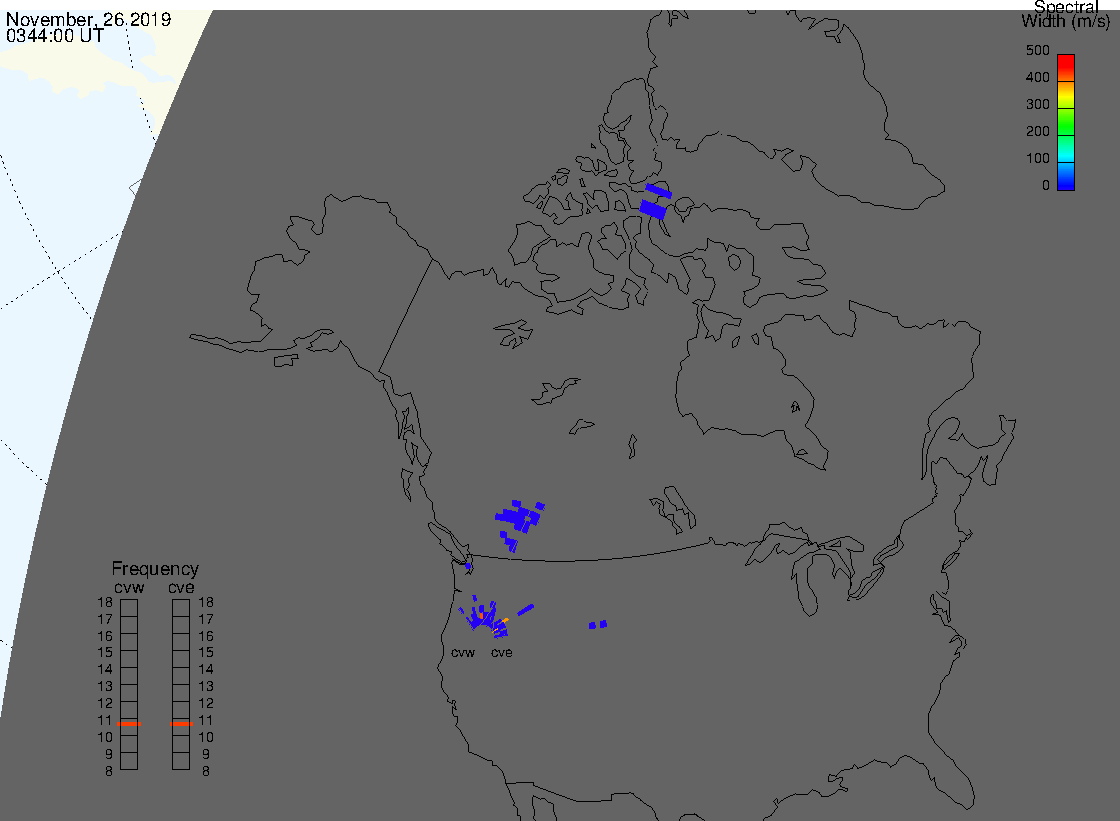1120x821 pixels.
Task: Click the cve radar label on the map
Action: coord(501,653)
